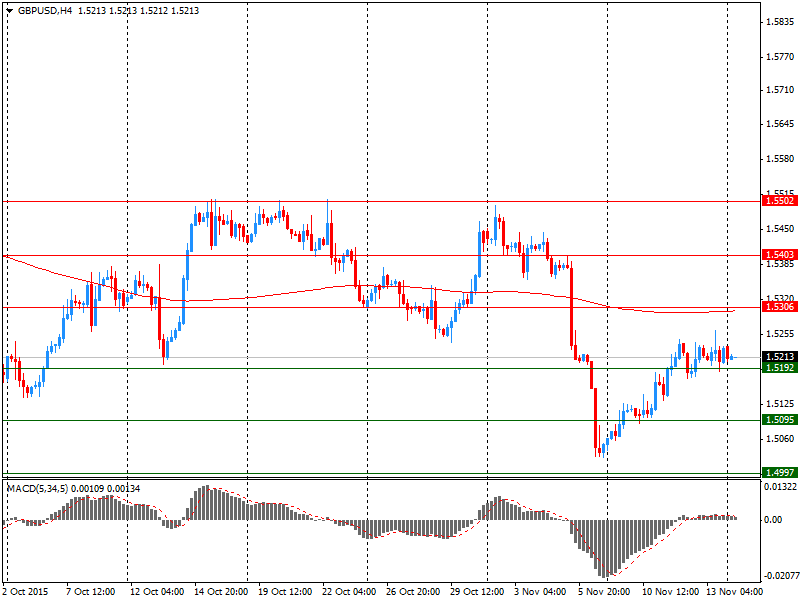Select the 29 Oct 12:00 time label
The width and height of the screenshot is (800, 600).
(x=478, y=592)
